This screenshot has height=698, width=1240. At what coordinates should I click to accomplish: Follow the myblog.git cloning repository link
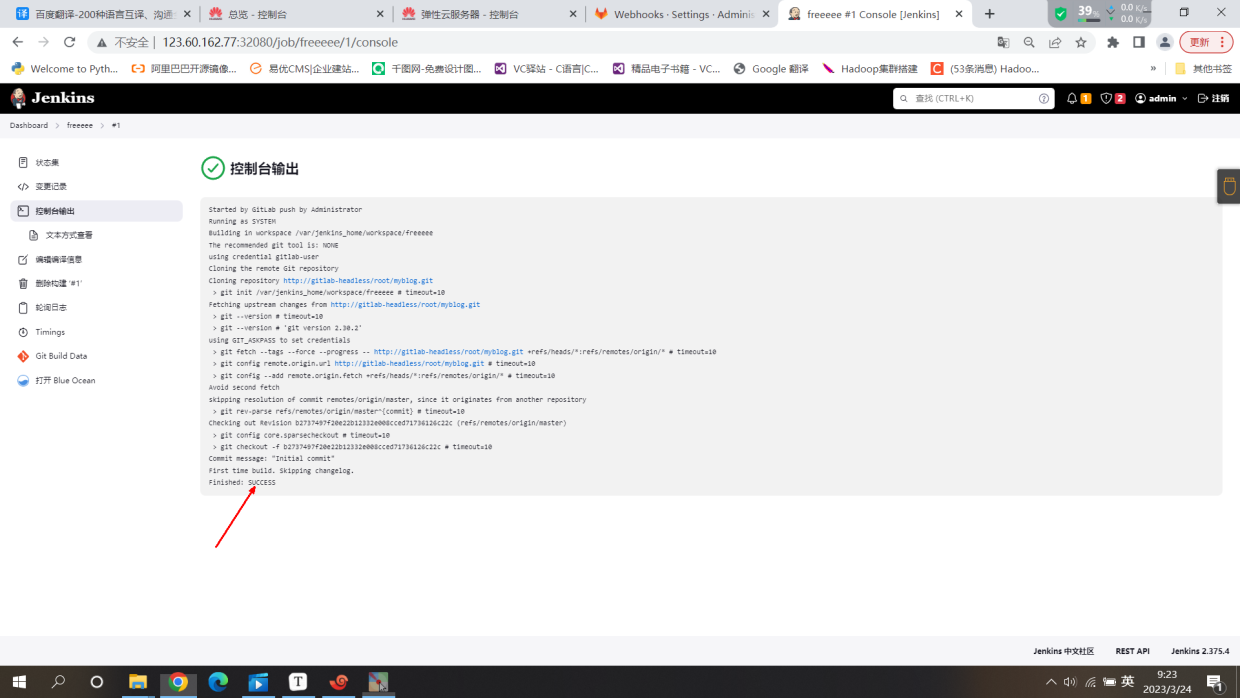point(358,281)
